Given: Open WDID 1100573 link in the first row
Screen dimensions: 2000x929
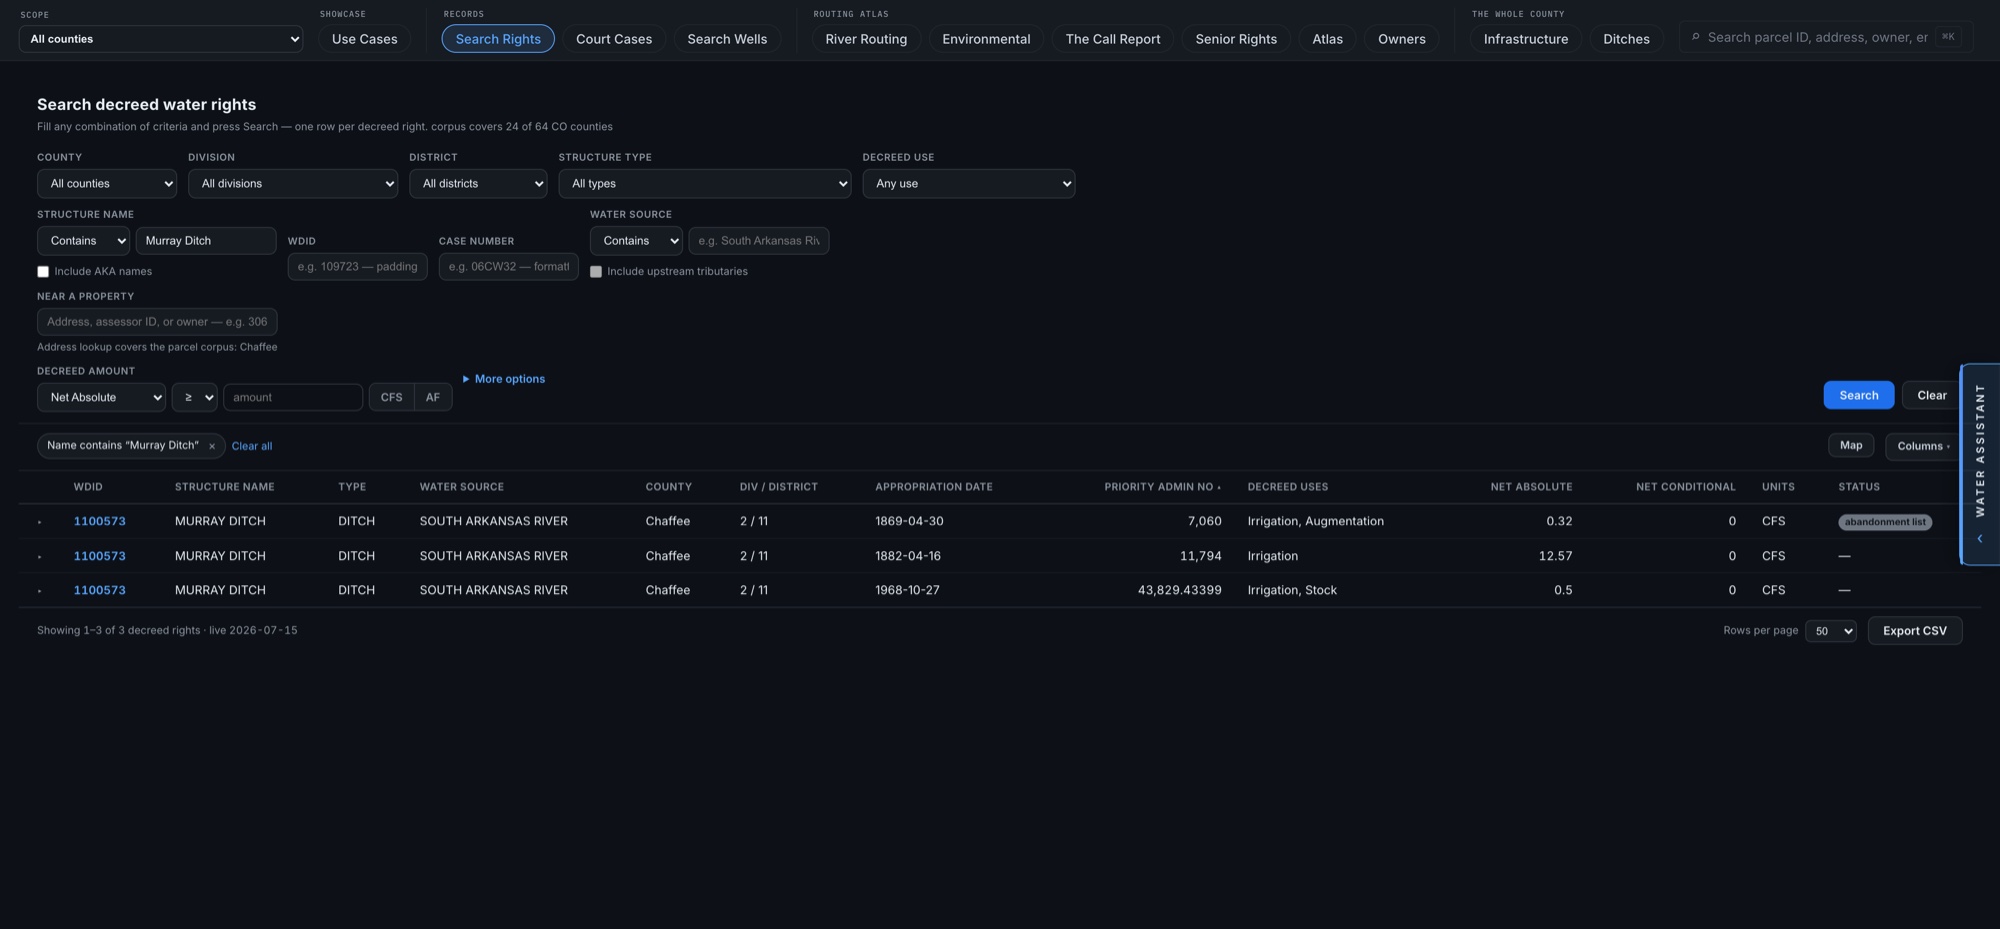Looking at the screenshot, I should pyautogui.click(x=100, y=522).
